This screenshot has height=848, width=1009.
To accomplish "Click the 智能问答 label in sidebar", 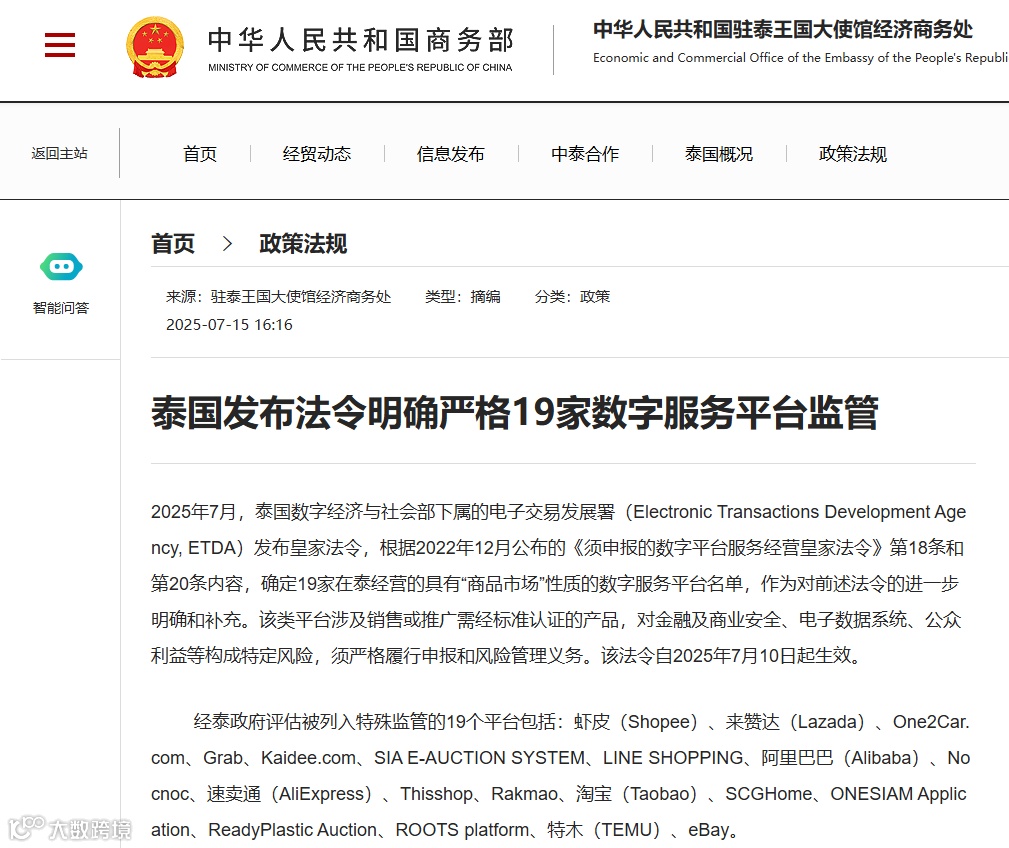I will [x=61, y=308].
